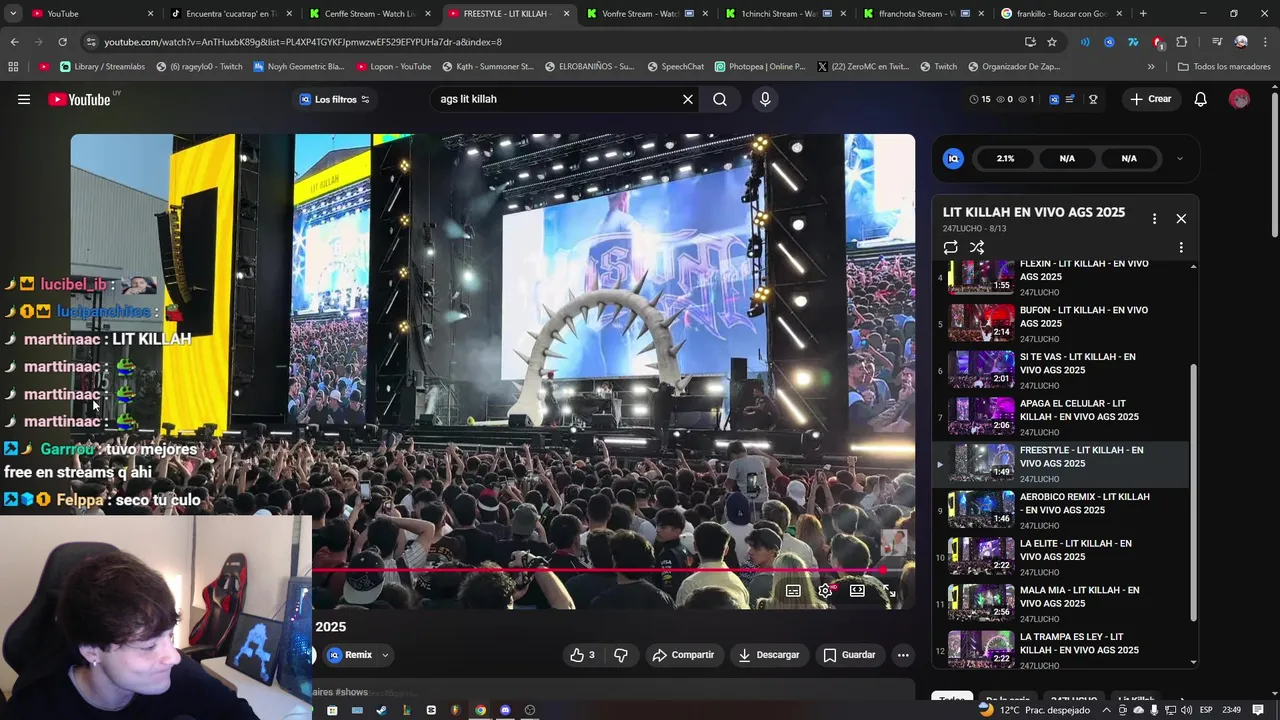1280x720 pixels.
Task: Open vidIQ list icon in header
Action: 1070,99
